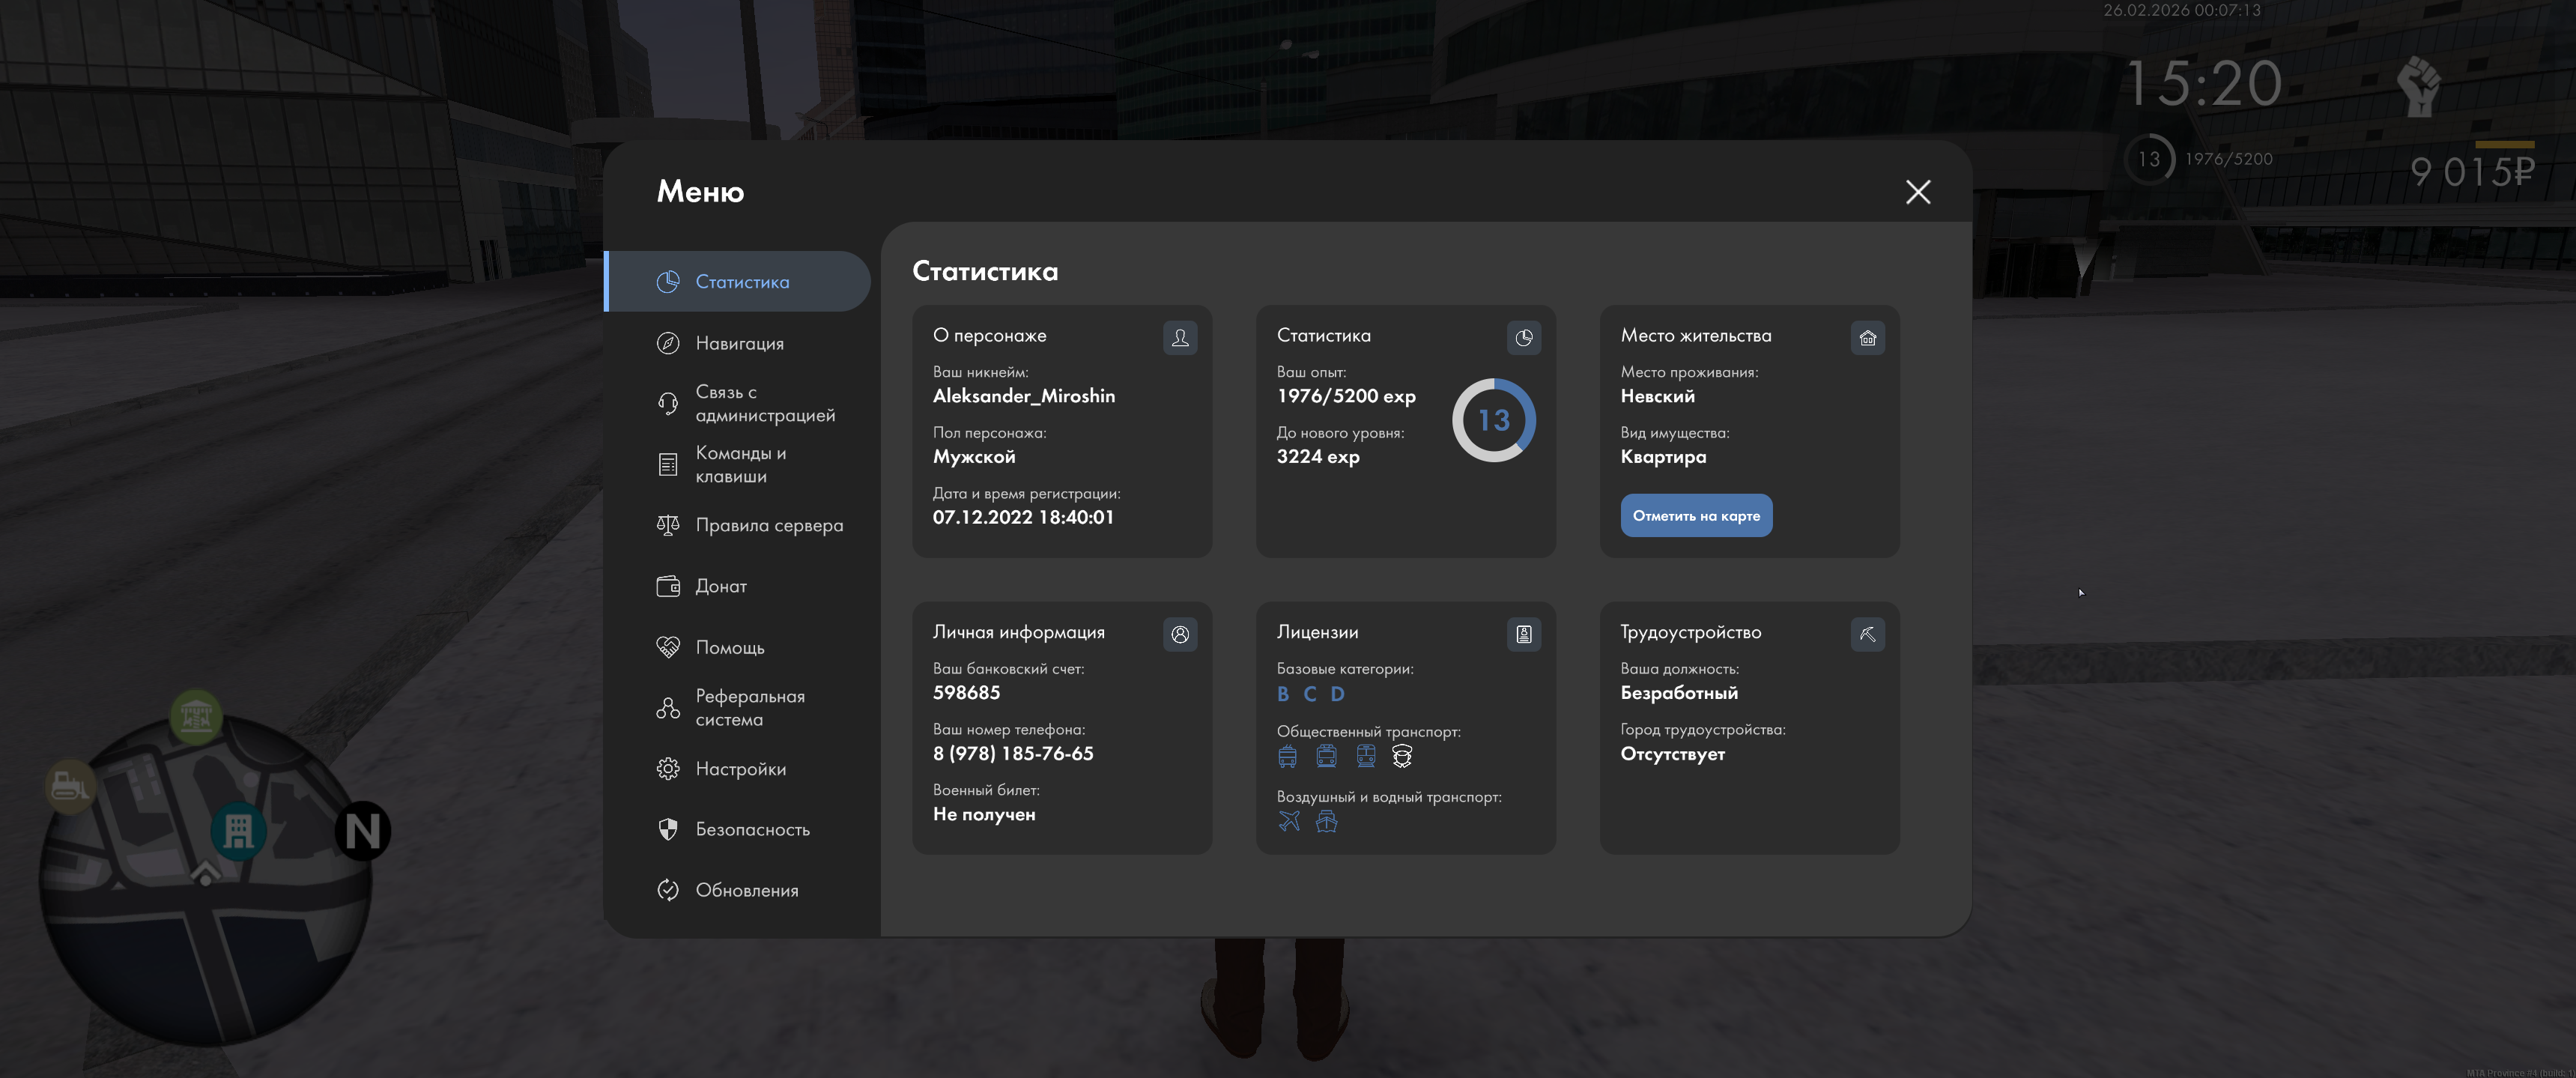Click the house icon in Место жительства card
Screen dimensions: 2576x1078
pos(1867,338)
